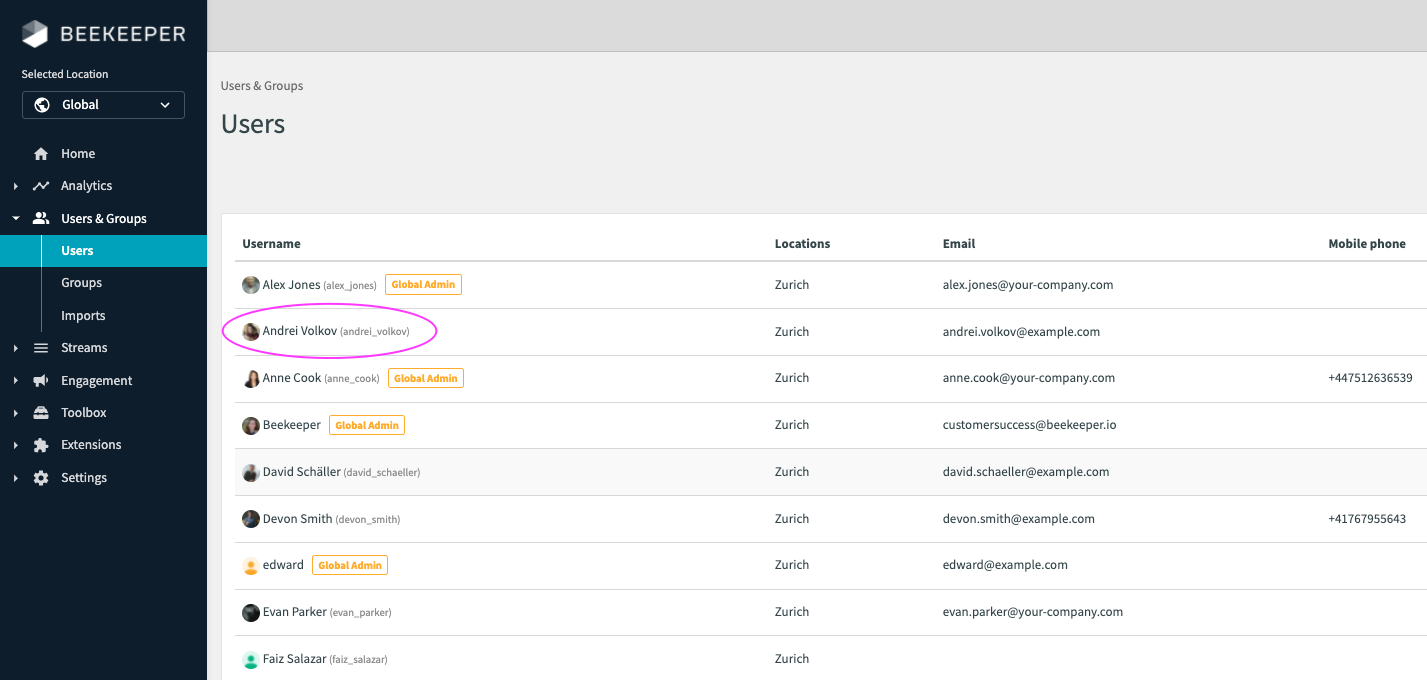Click the Engagement megaphone icon
The image size is (1427, 680).
[x=40, y=380]
